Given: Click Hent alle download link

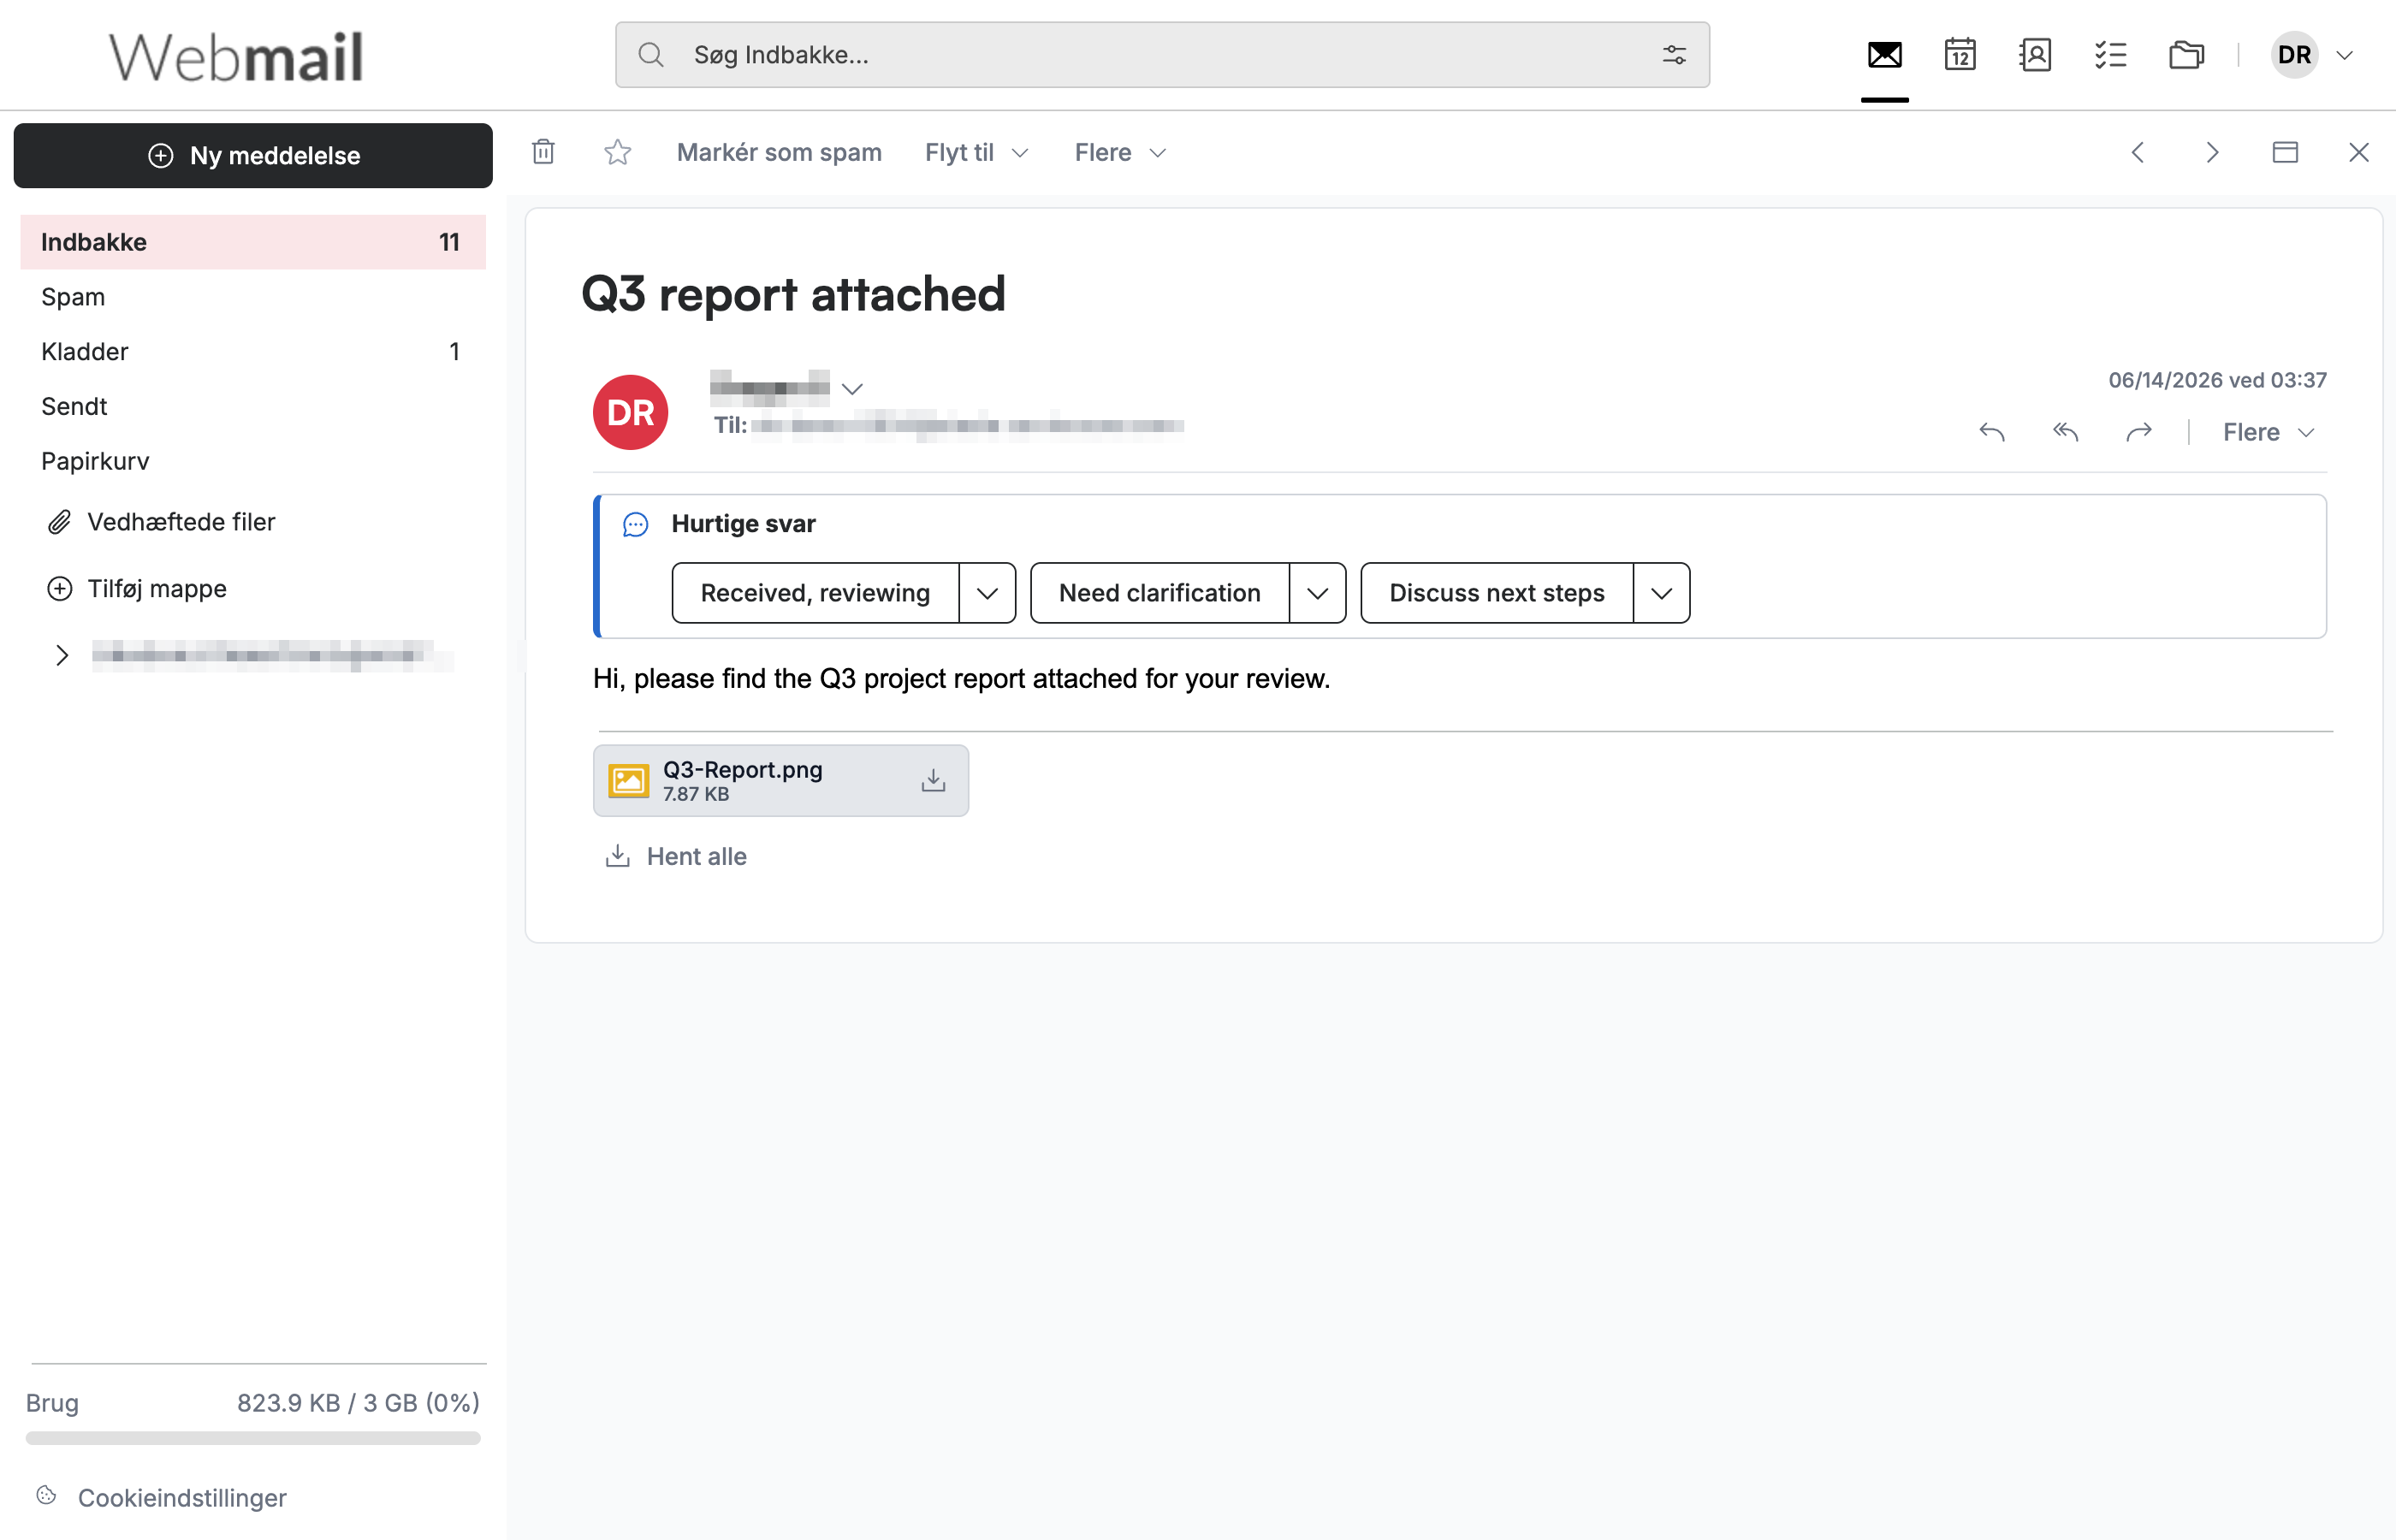Looking at the screenshot, I should point(676,856).
